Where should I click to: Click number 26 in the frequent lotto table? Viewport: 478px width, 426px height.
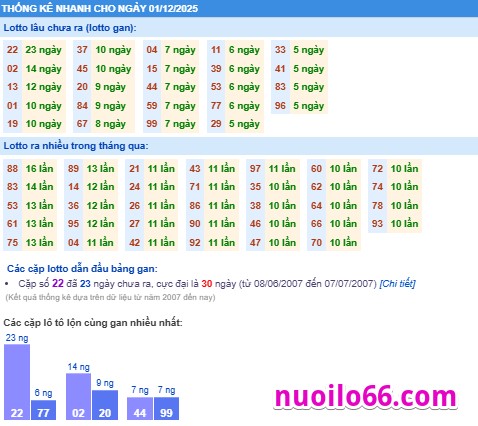(134, 205)
